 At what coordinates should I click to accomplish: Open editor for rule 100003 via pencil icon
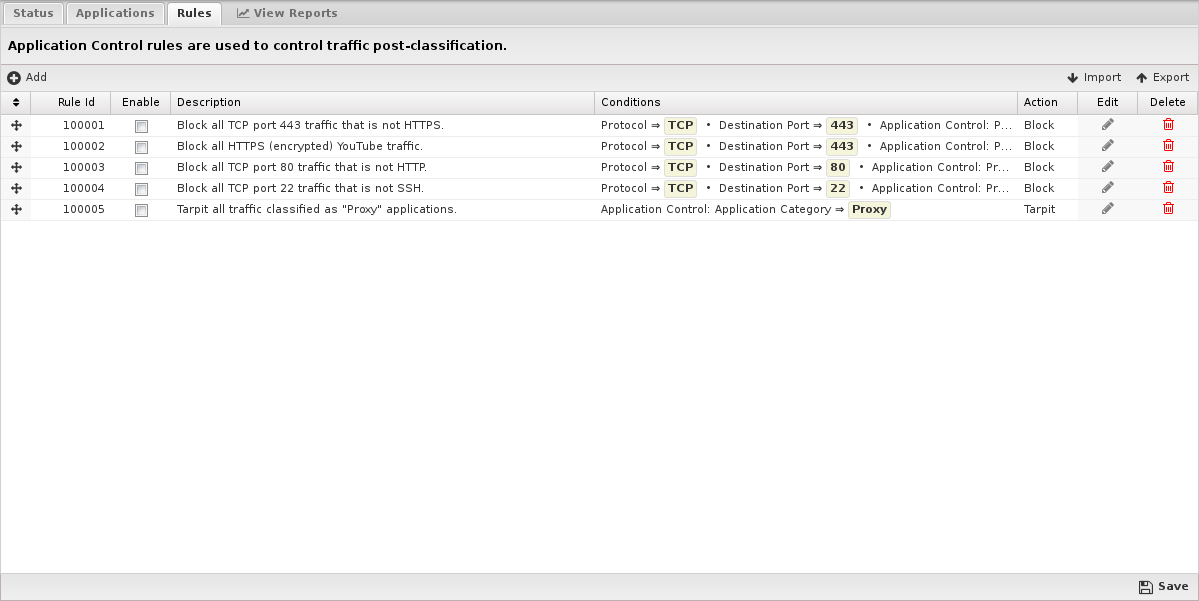1107,167
